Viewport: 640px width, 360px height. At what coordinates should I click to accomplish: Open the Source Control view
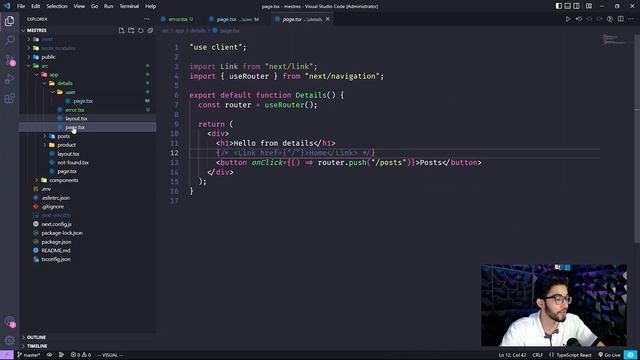click(9, 60)
